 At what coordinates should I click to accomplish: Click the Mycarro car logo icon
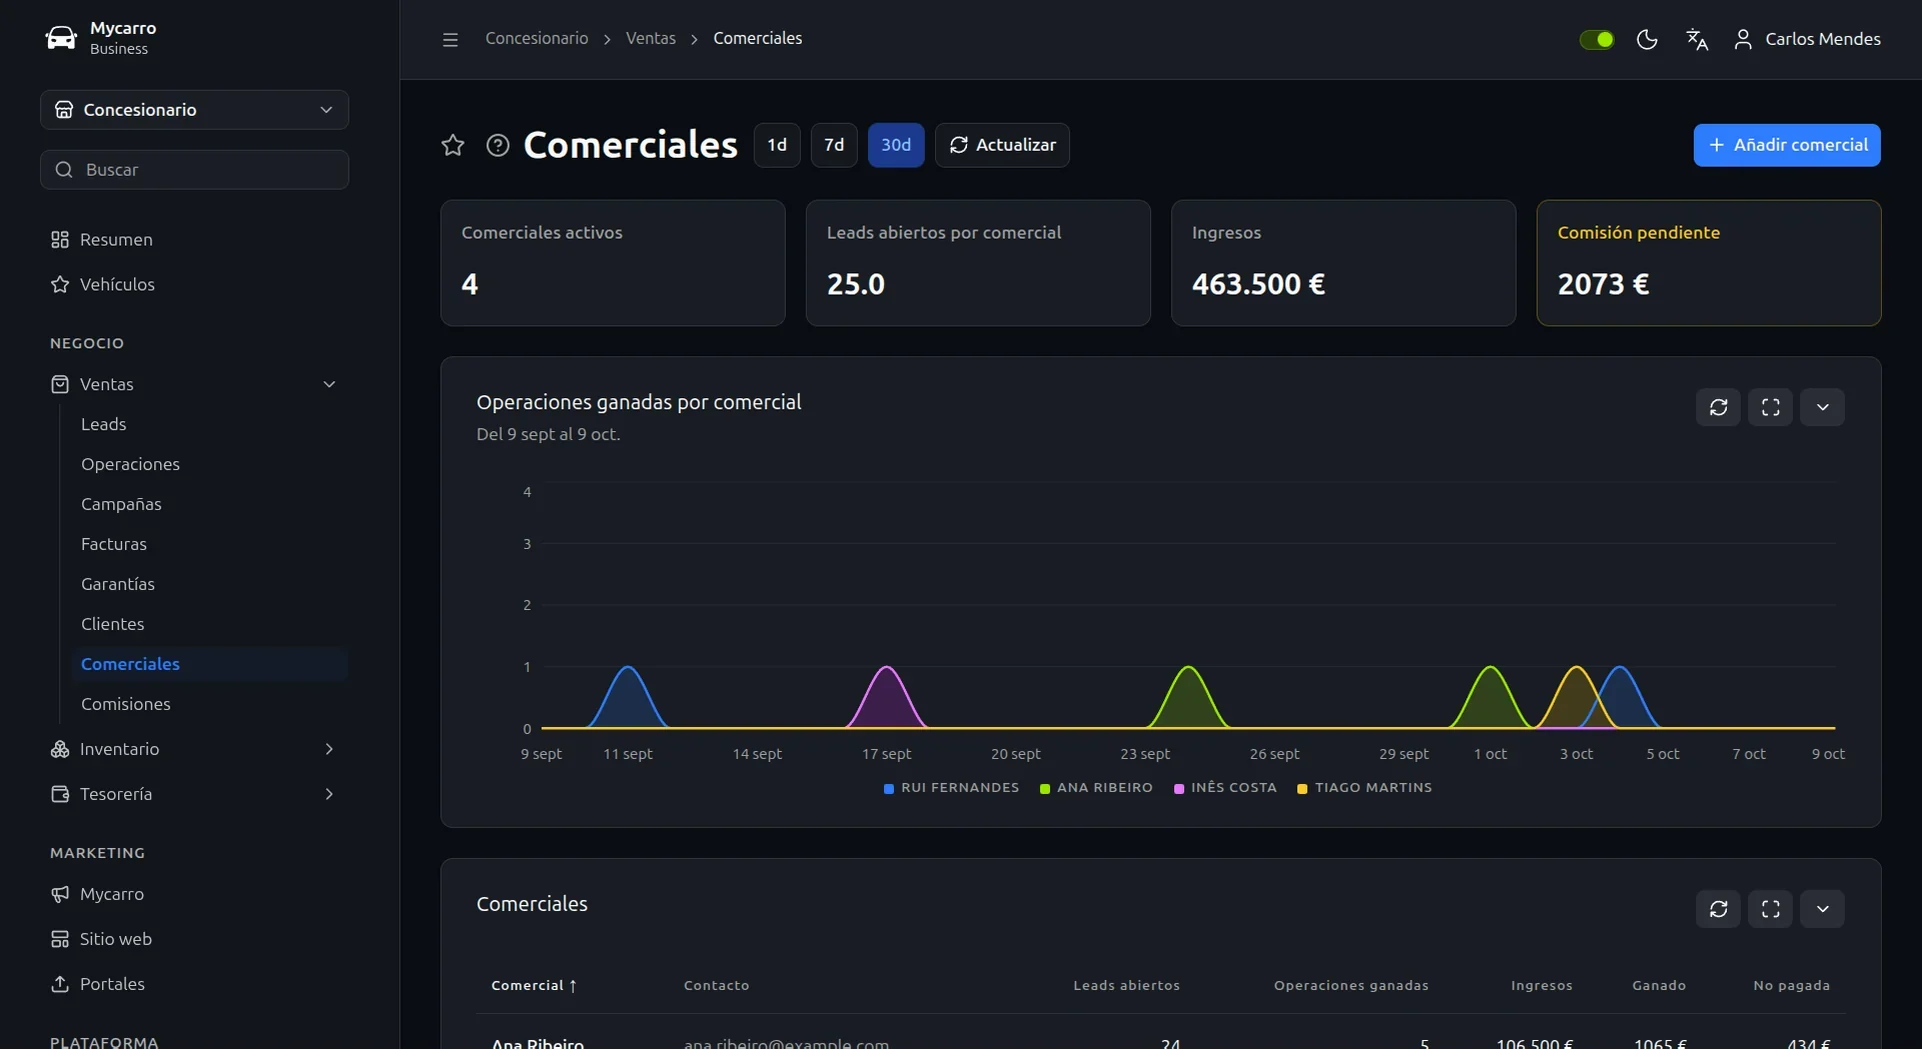coord(61,38)
